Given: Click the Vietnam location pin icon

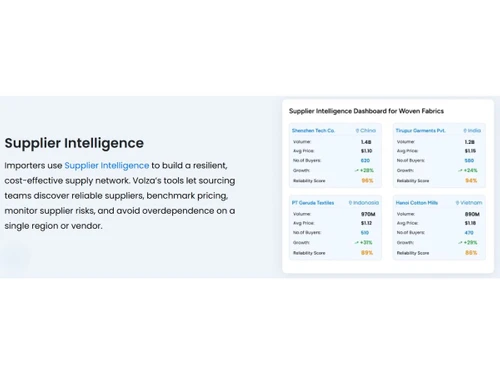Looking at the screenshot, I should 458,203.
